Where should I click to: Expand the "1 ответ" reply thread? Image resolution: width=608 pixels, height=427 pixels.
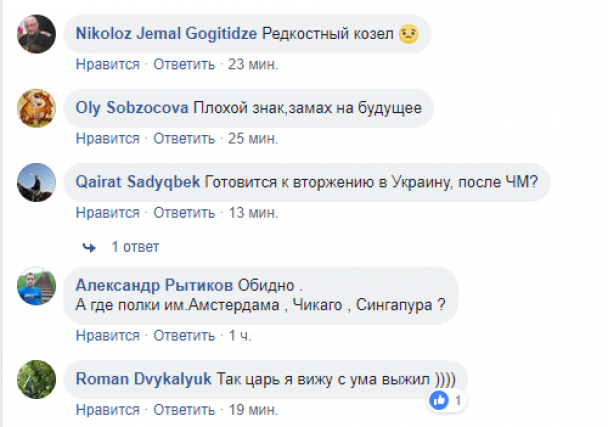click(x=129, y=246)
